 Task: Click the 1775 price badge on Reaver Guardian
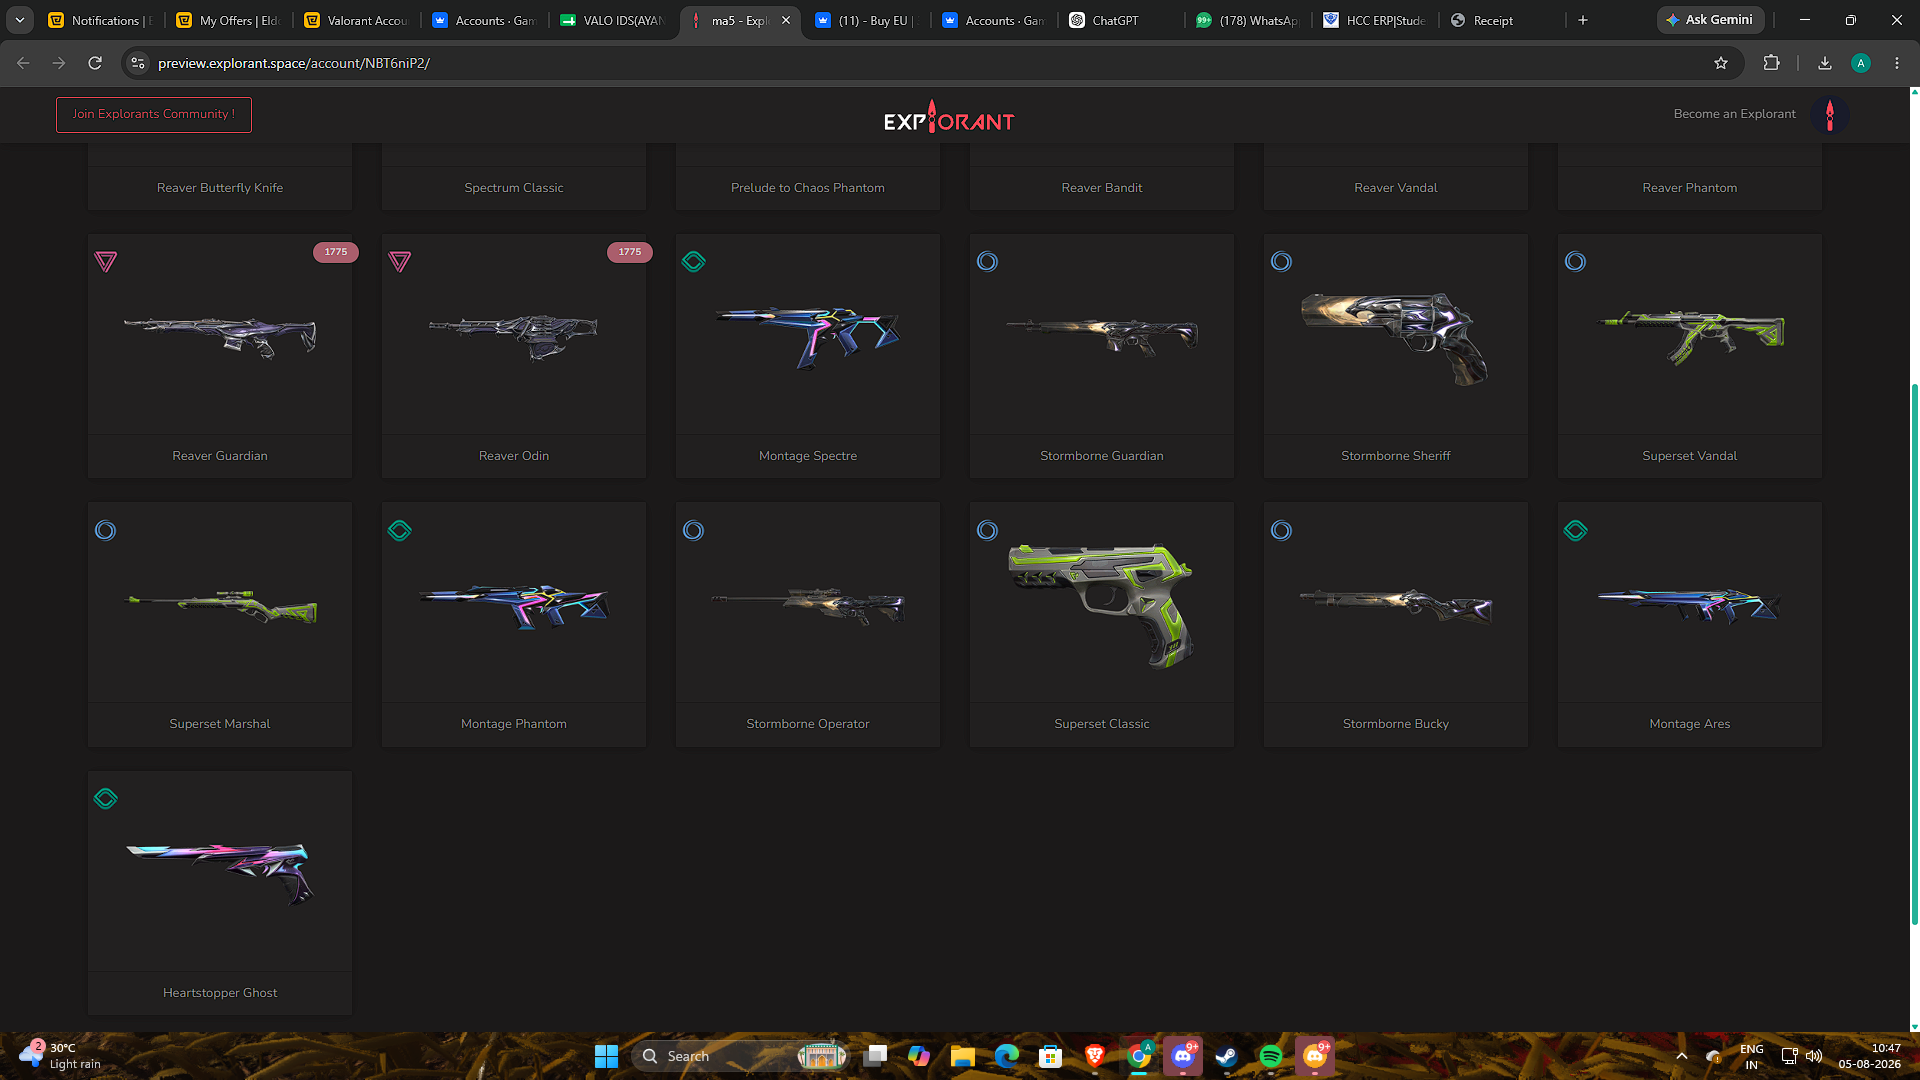click(x=336, y=252)
